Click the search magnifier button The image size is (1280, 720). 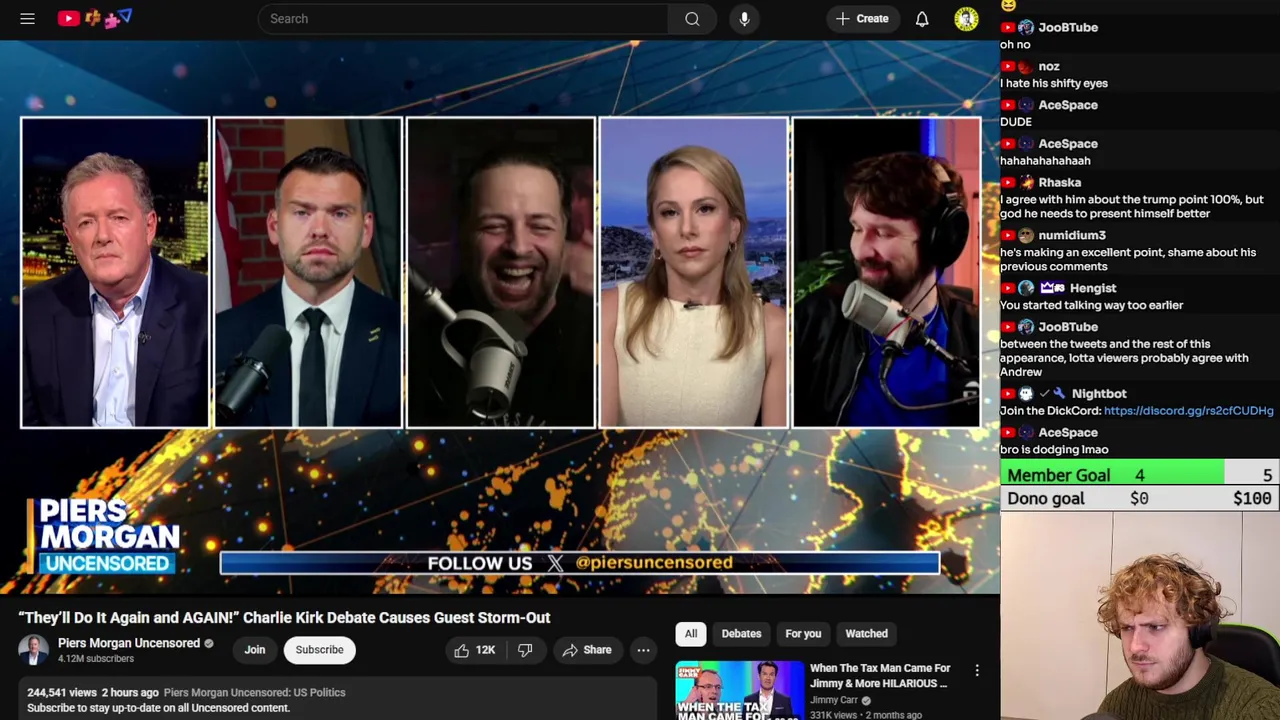(692, 18)
